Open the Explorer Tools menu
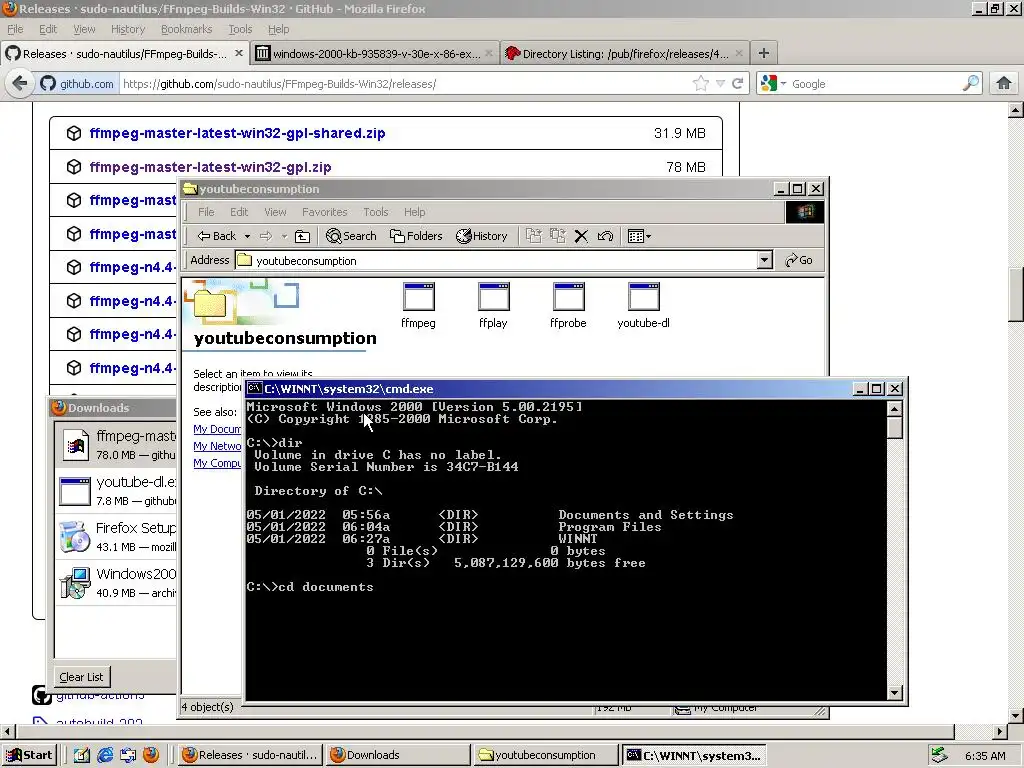 376,212
